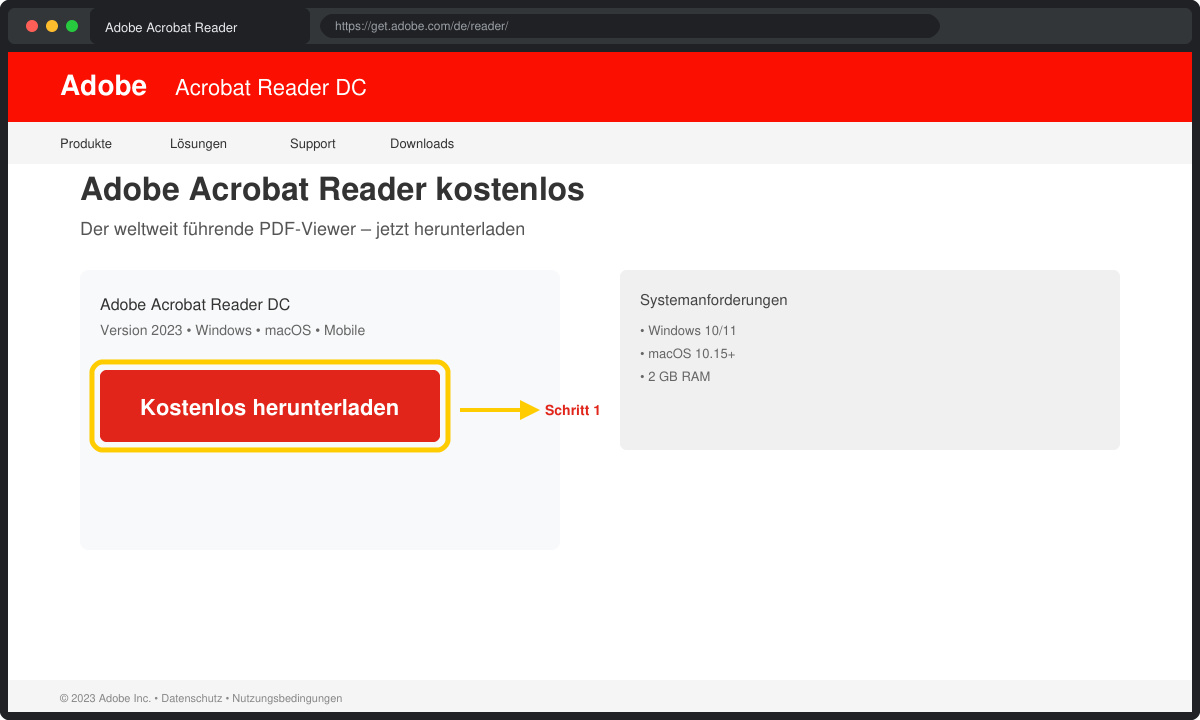The width and height of the screenshot is (1200, 720).
Task: Click the footer copyright and legal line
Action: 201,698
